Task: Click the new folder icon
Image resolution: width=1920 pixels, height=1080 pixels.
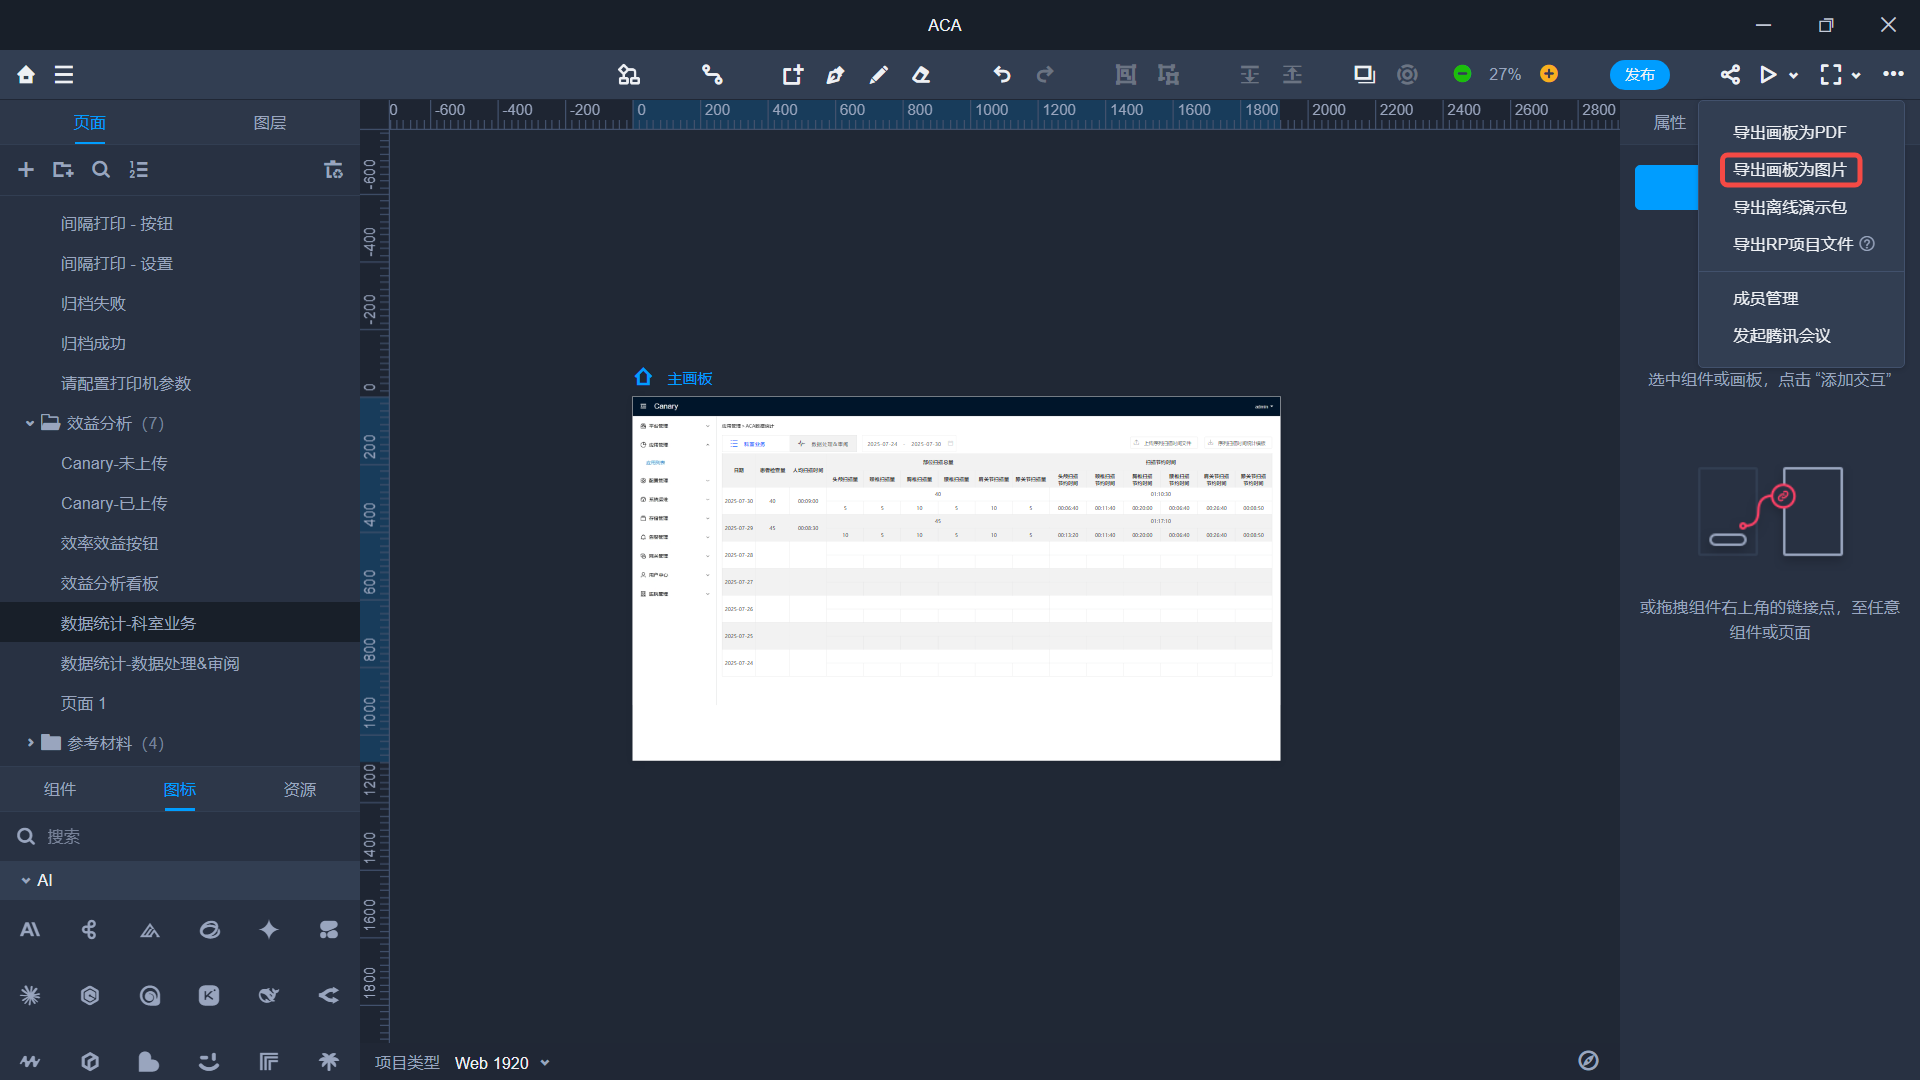Action: click(x=63, y=170)
